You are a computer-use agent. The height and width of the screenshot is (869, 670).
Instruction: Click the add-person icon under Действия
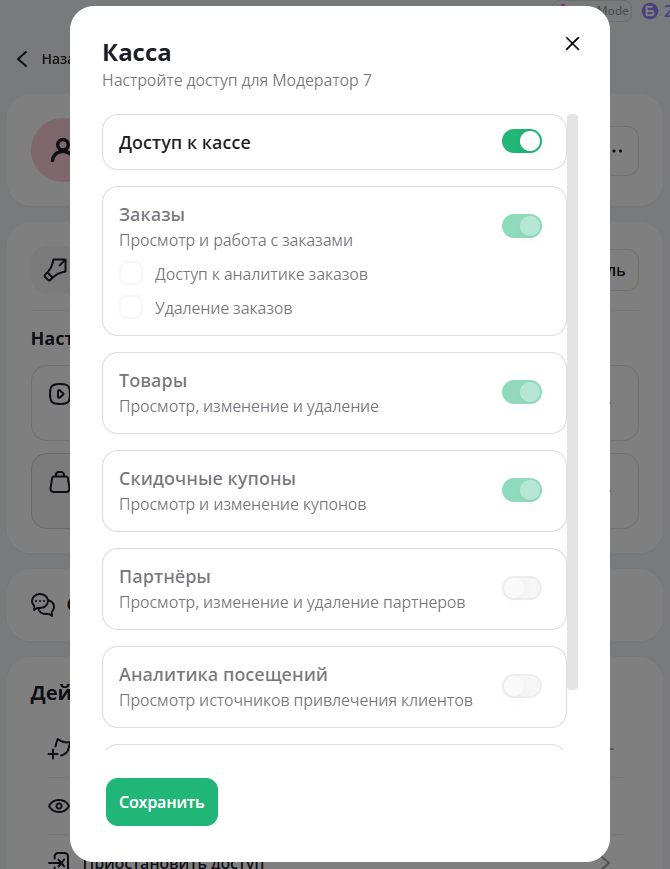click(57, 749)
